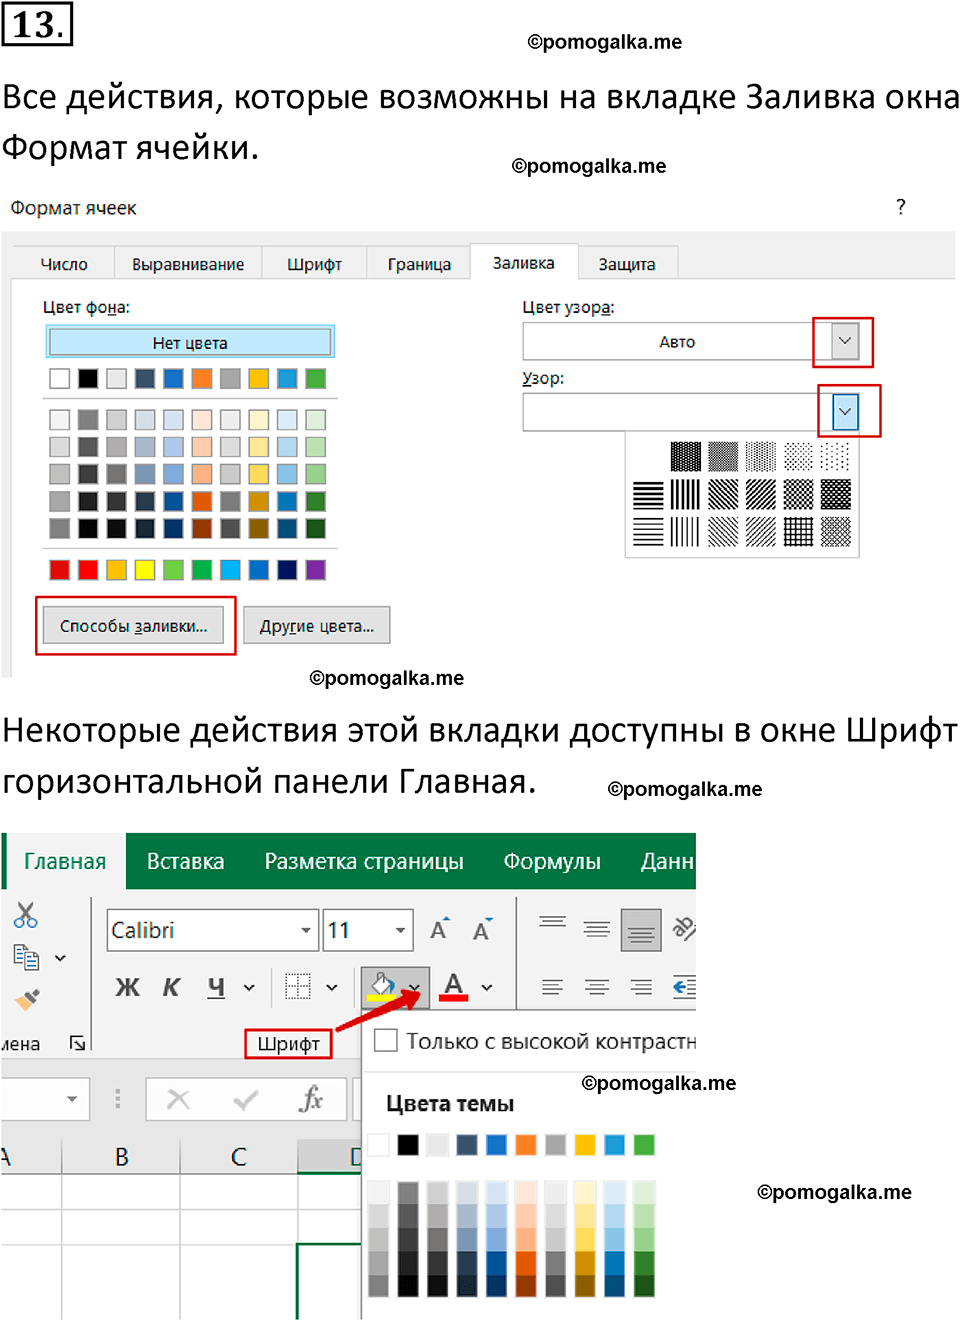Click the fill color paint bucket icon
The height and width of the screenshot is (1321, 960).
(382, 987)
